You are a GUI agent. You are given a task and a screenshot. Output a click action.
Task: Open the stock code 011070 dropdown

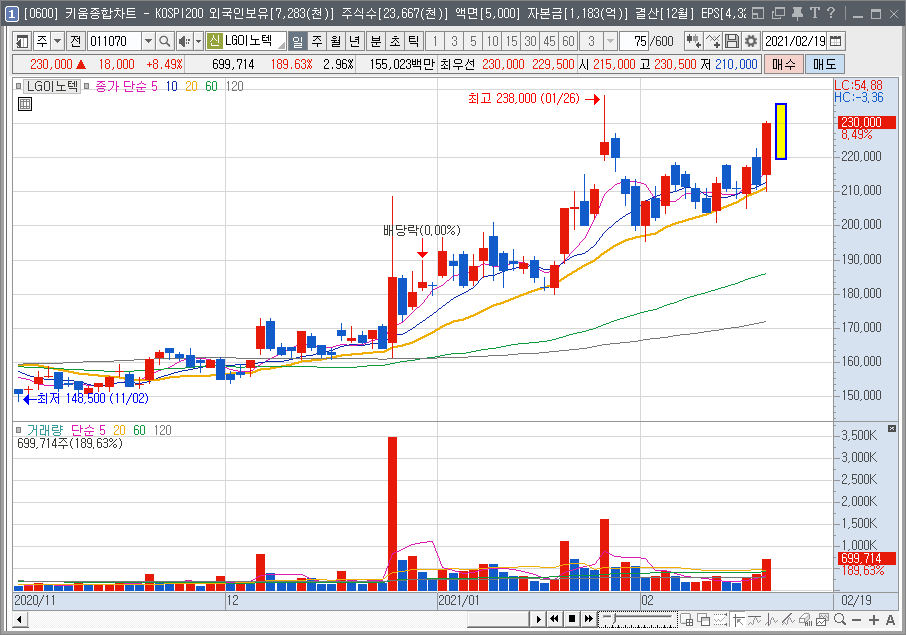pos(148,41)
